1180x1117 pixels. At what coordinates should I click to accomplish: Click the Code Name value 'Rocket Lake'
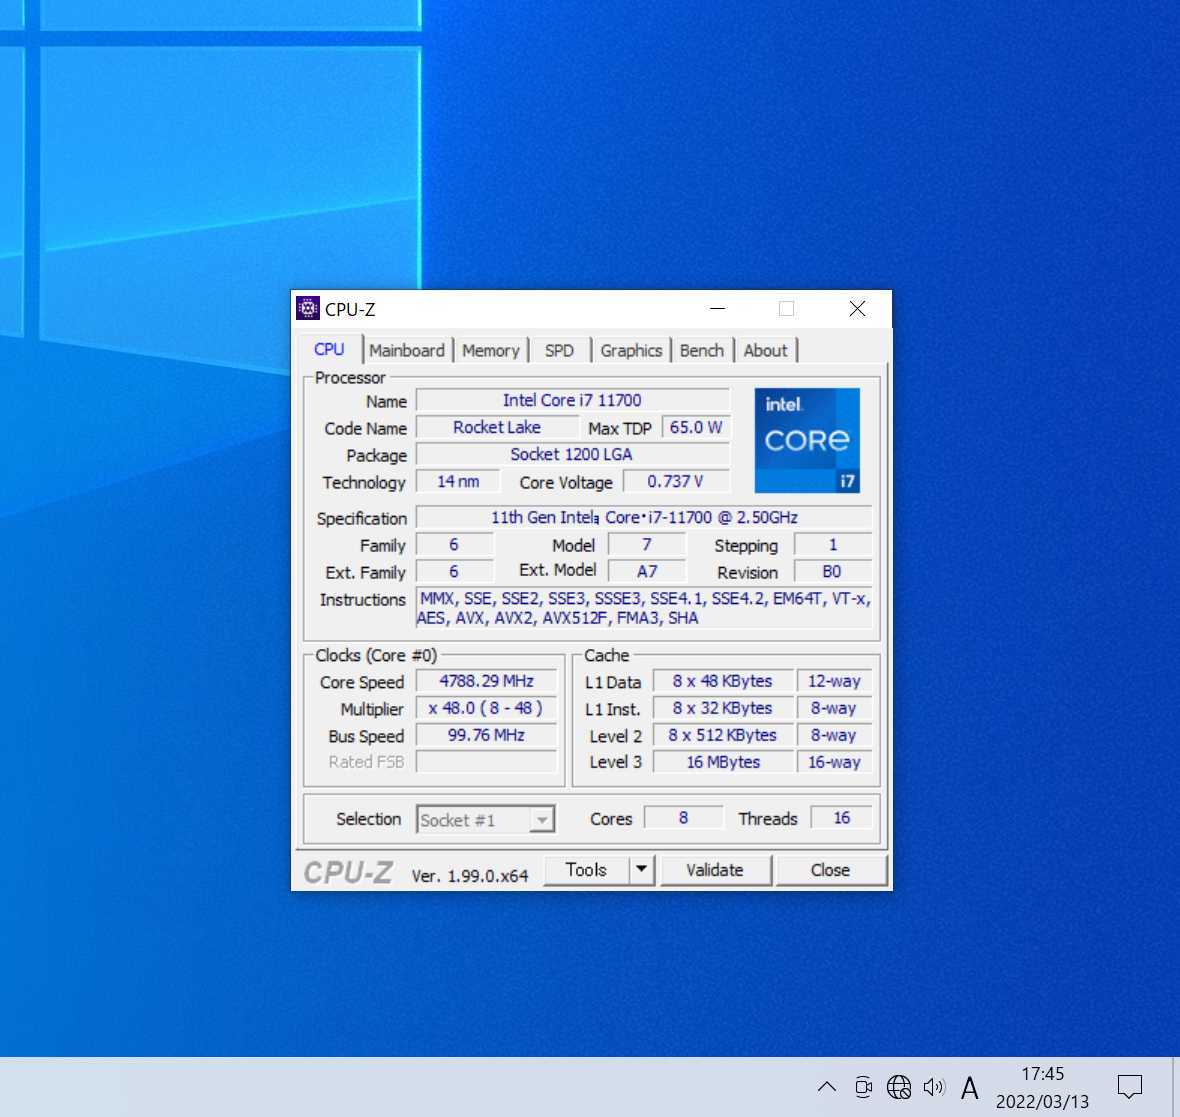(x=497, y=428)
